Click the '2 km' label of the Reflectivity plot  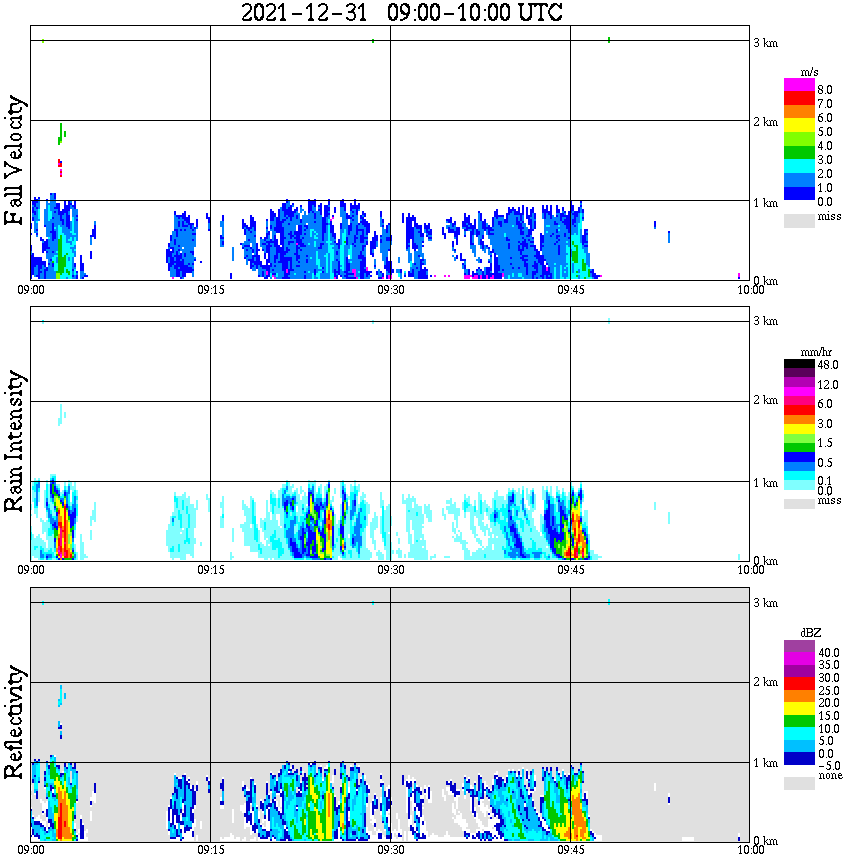pos(765,681)
